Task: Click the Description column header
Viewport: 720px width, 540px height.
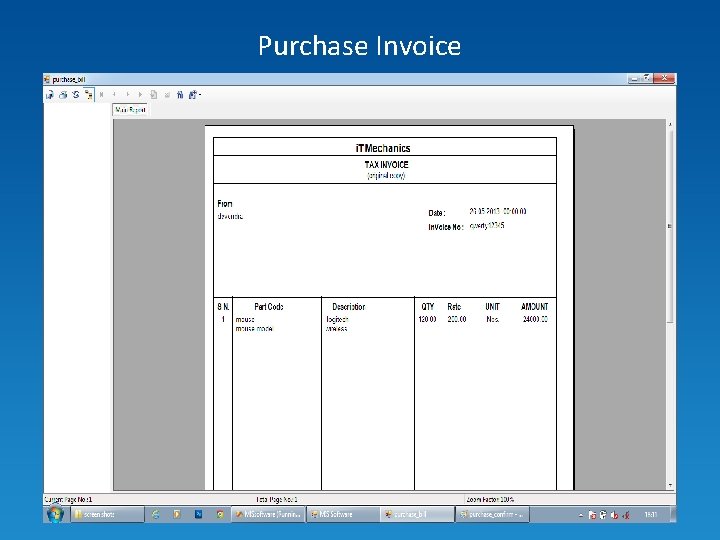Action: click(349, 307)
